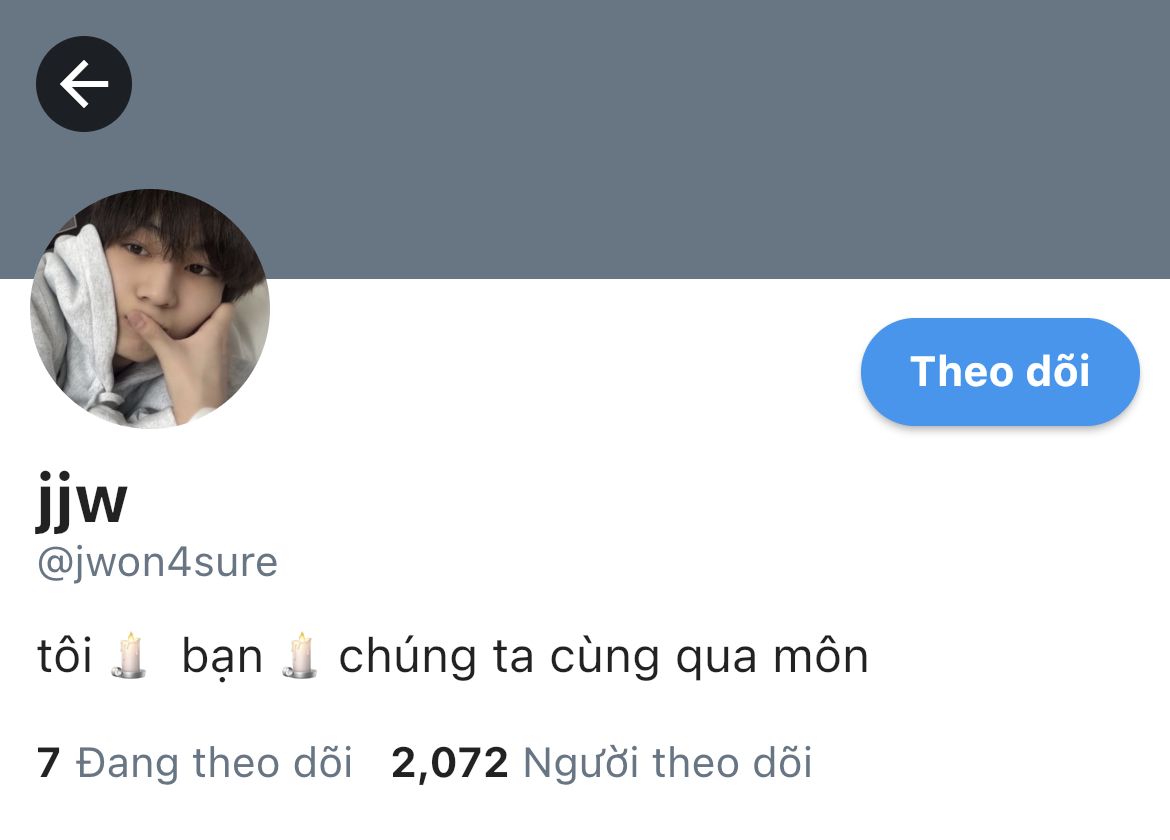
Task: Open the Đang theo dõi list
Action: [x=195, y=762]
